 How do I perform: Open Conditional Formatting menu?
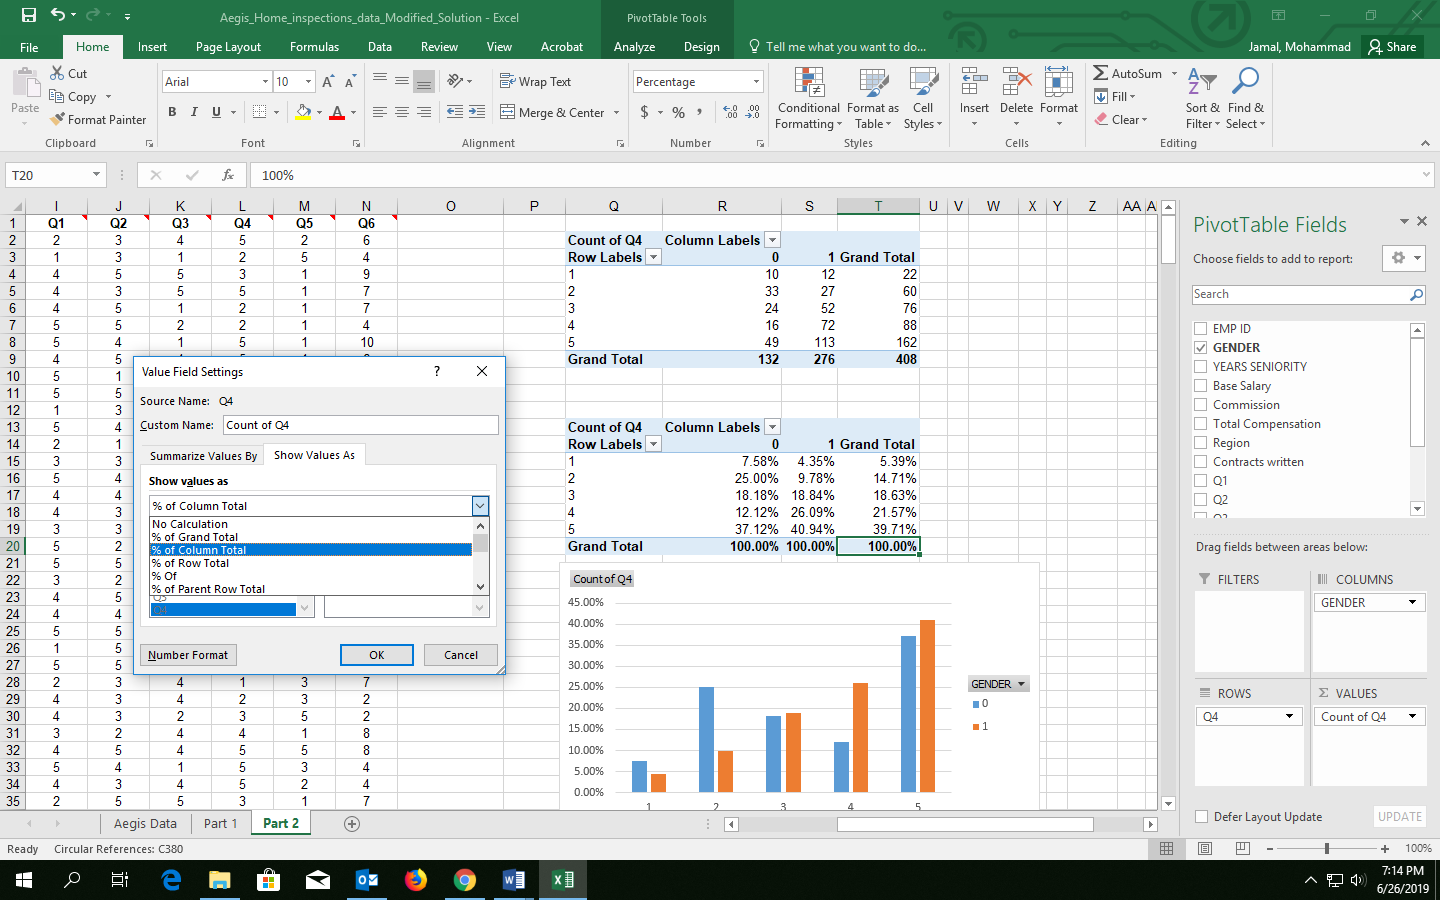808,98
